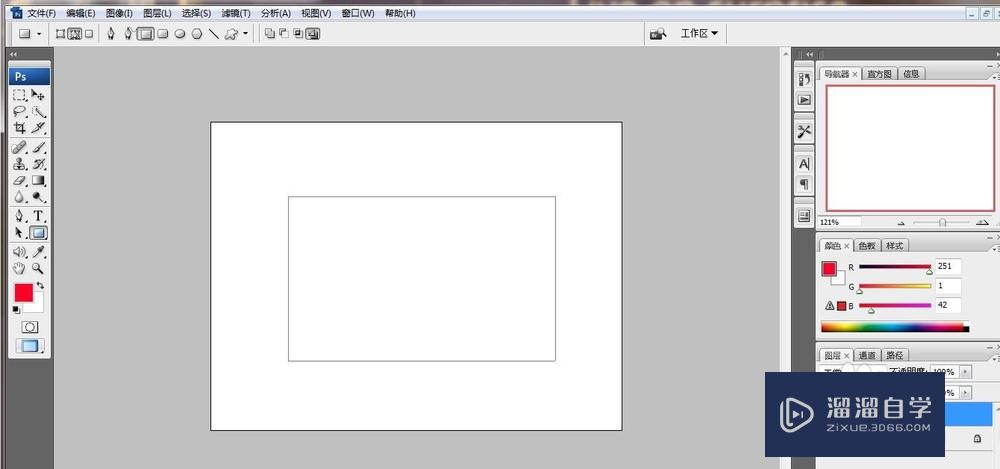Select the Hand tool
Viewport: 1000px width, 469px height.
coord(20,269)
